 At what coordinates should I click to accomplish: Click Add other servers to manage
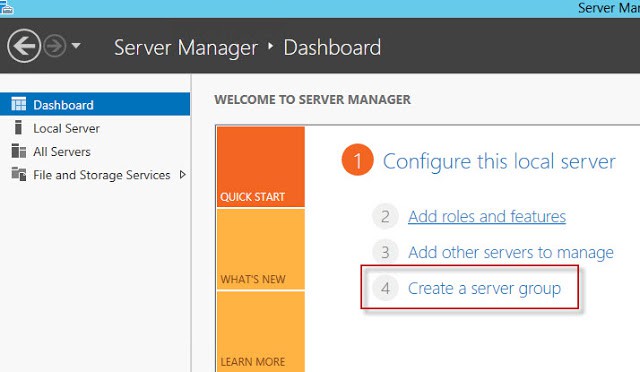coord(511,253)
